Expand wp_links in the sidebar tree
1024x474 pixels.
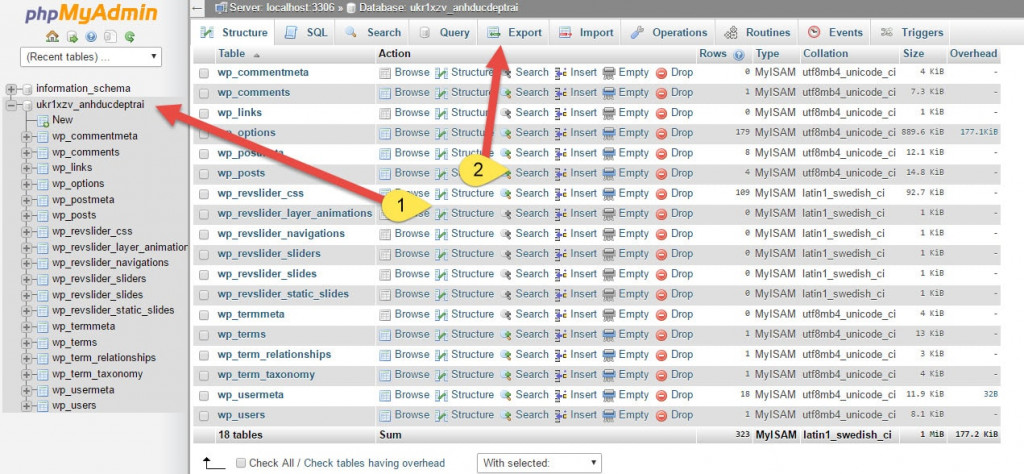[x=27, y=168]
